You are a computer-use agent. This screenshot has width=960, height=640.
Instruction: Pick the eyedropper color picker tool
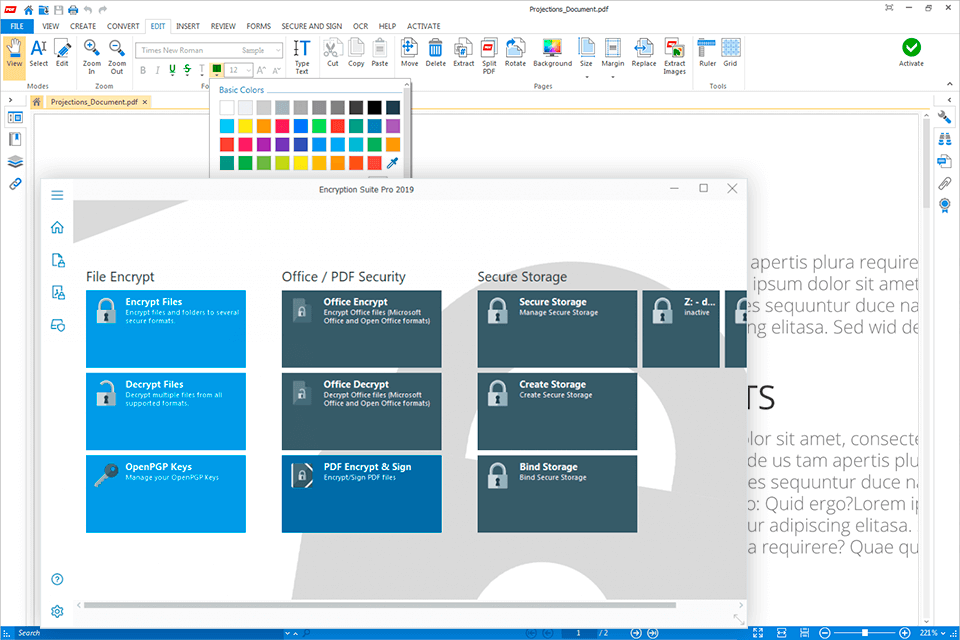(x=392, y=163)
